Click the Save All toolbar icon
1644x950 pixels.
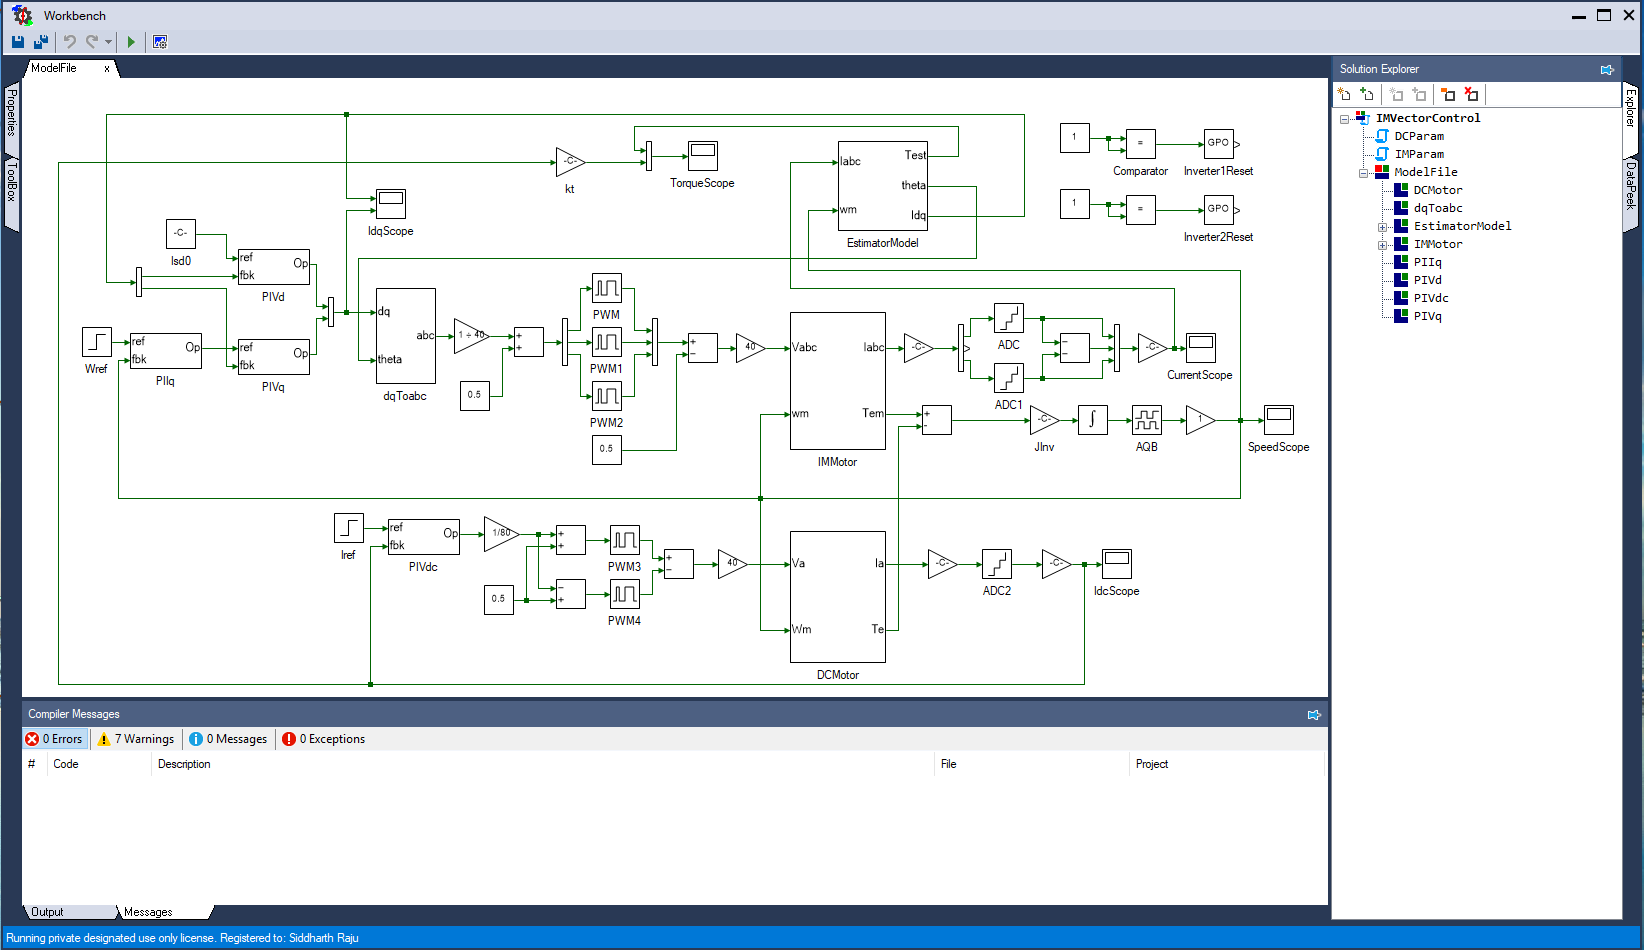click(41, 42)
